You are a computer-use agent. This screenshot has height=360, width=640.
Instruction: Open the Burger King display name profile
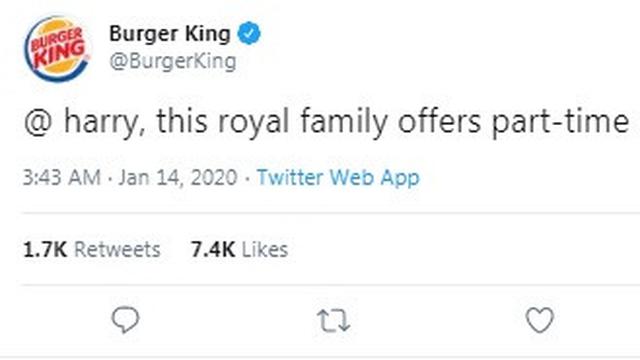click(x=170, y=34)
